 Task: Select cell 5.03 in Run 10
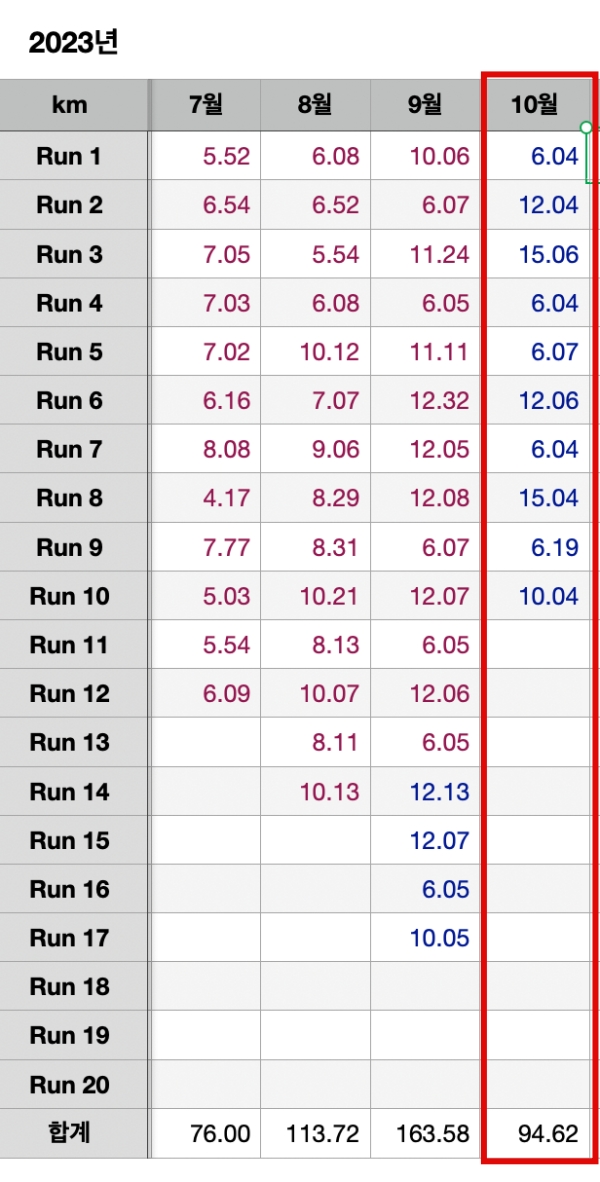coord(205,596)
